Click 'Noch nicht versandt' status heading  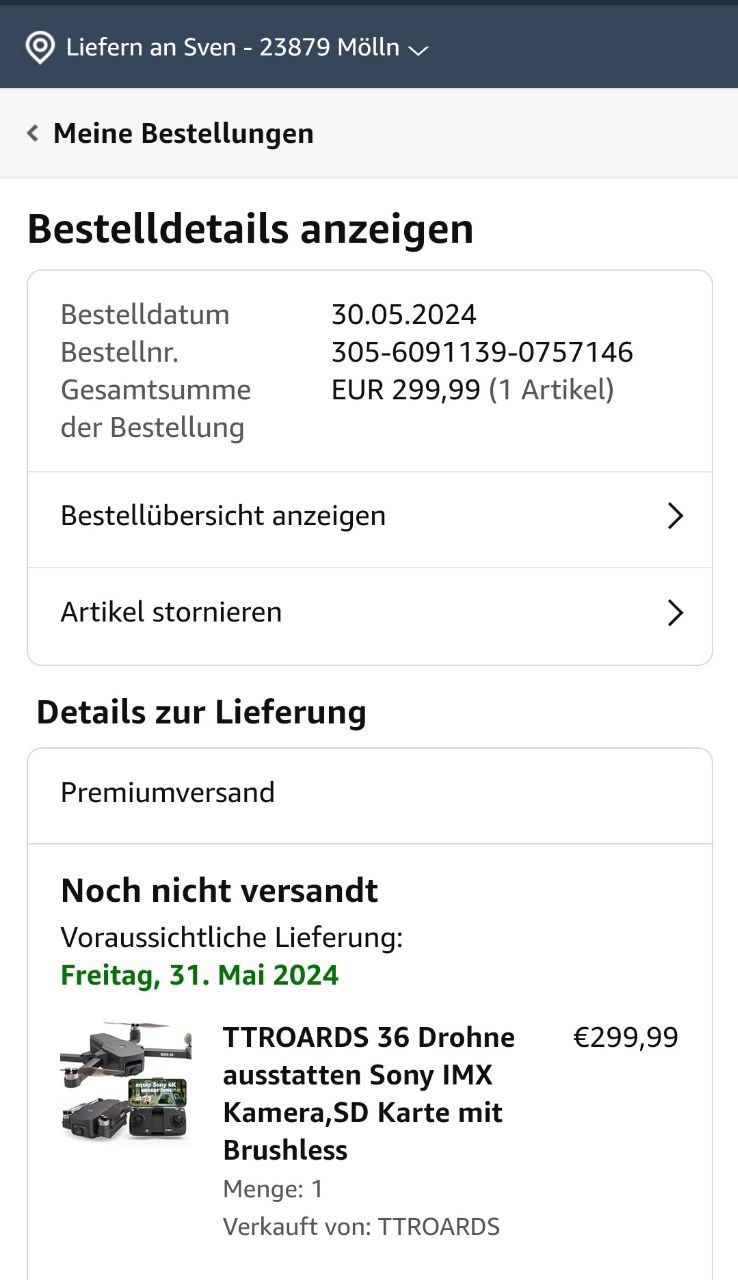pos(219,890)
